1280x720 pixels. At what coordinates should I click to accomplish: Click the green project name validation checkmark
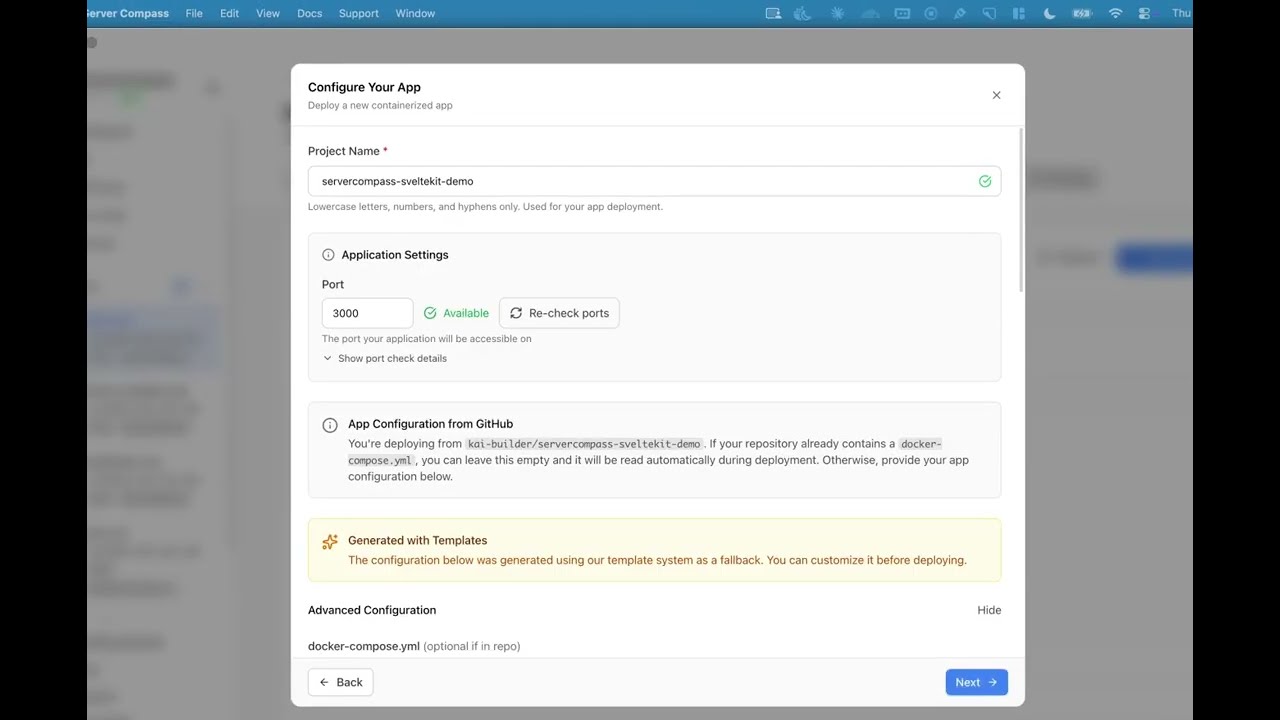[x=985, y=181]
